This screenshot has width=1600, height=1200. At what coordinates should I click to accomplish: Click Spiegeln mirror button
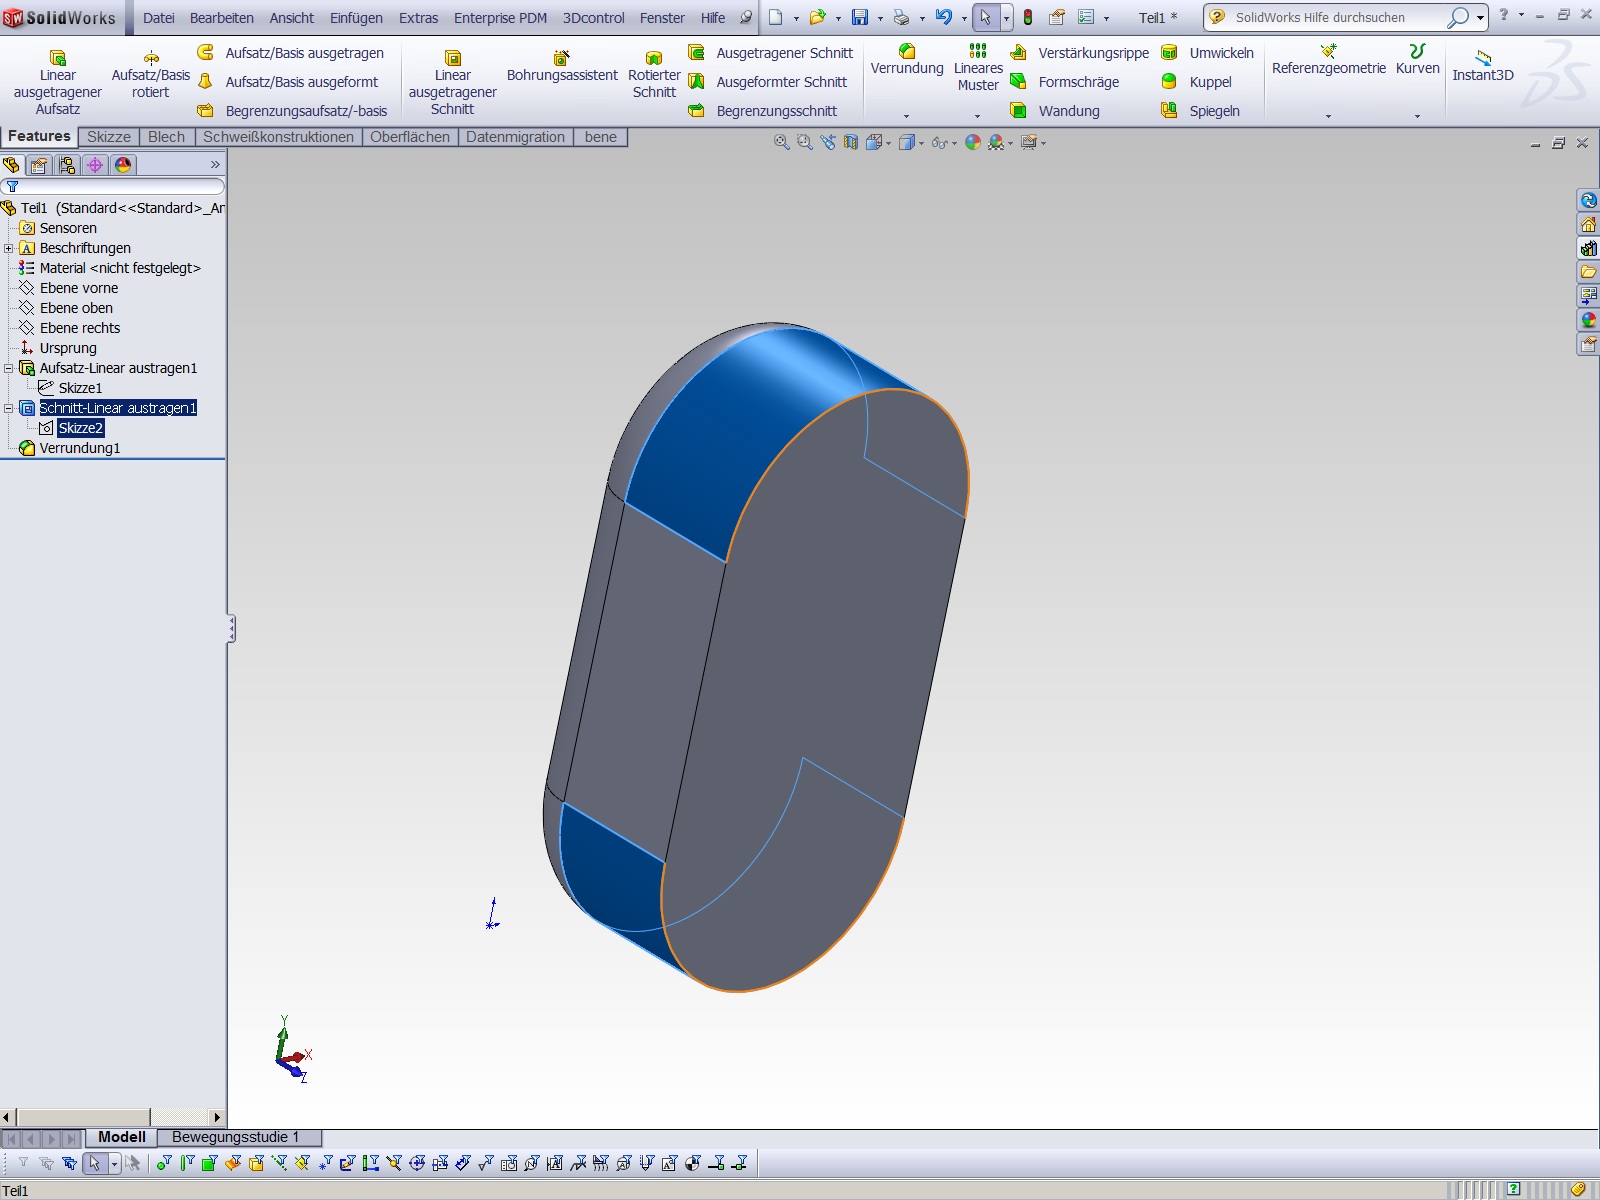click(x=1201, y=111)
